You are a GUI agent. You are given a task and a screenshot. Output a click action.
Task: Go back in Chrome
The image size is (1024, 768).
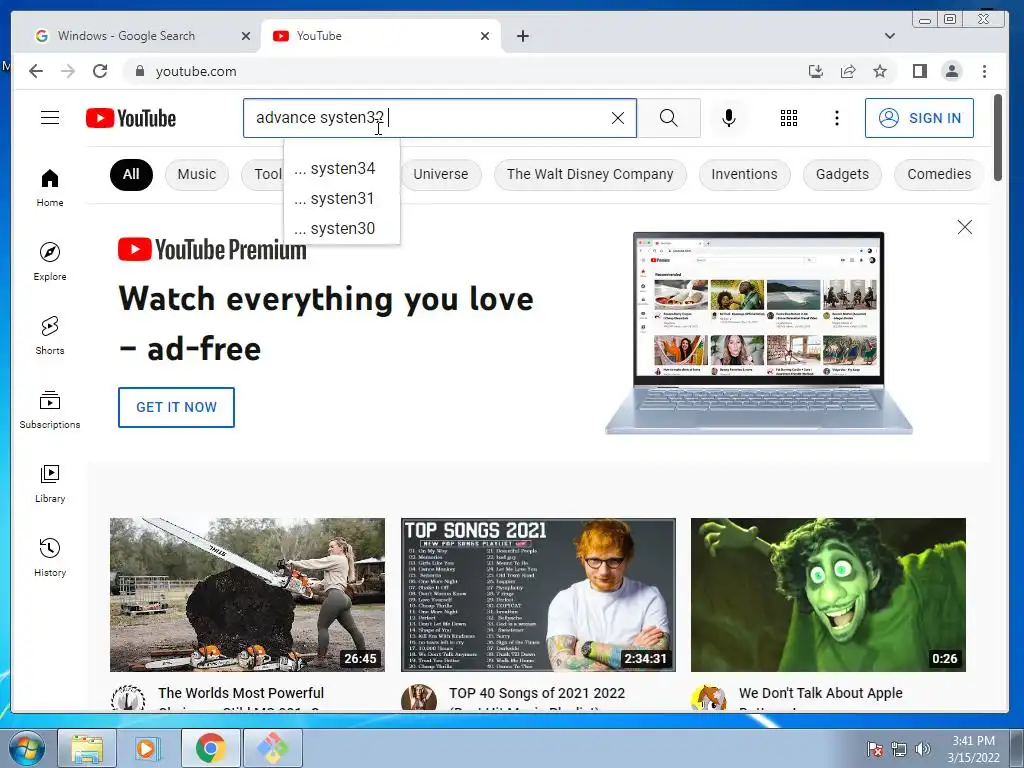(36, 71)
